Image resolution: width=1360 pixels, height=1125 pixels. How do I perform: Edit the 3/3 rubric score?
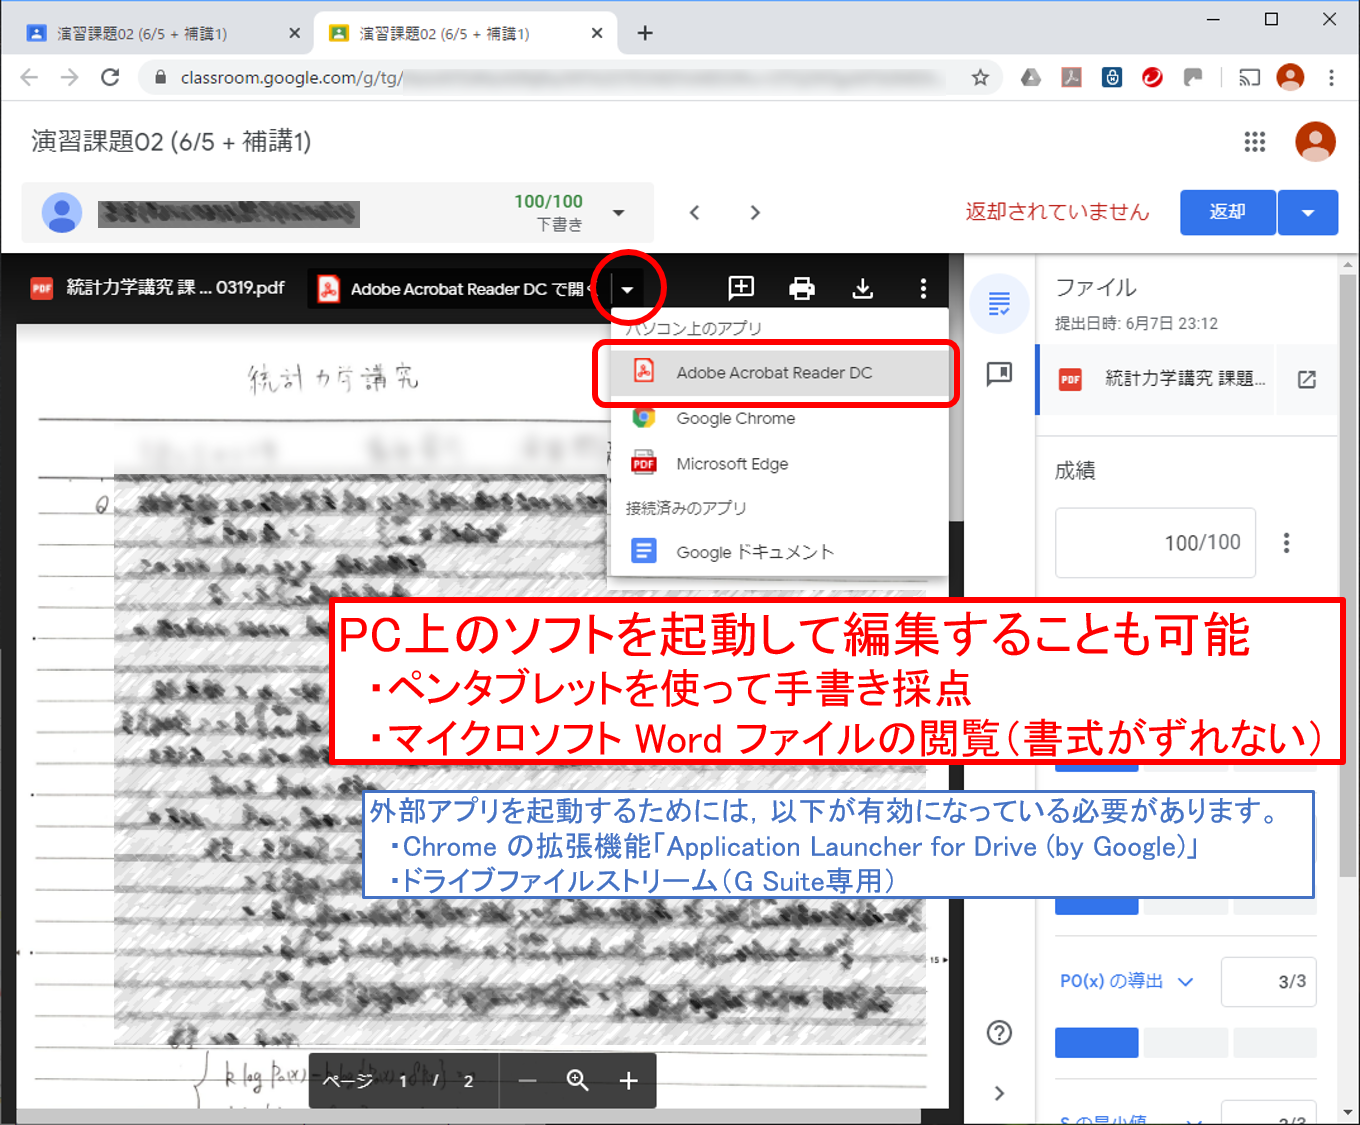1268,982
